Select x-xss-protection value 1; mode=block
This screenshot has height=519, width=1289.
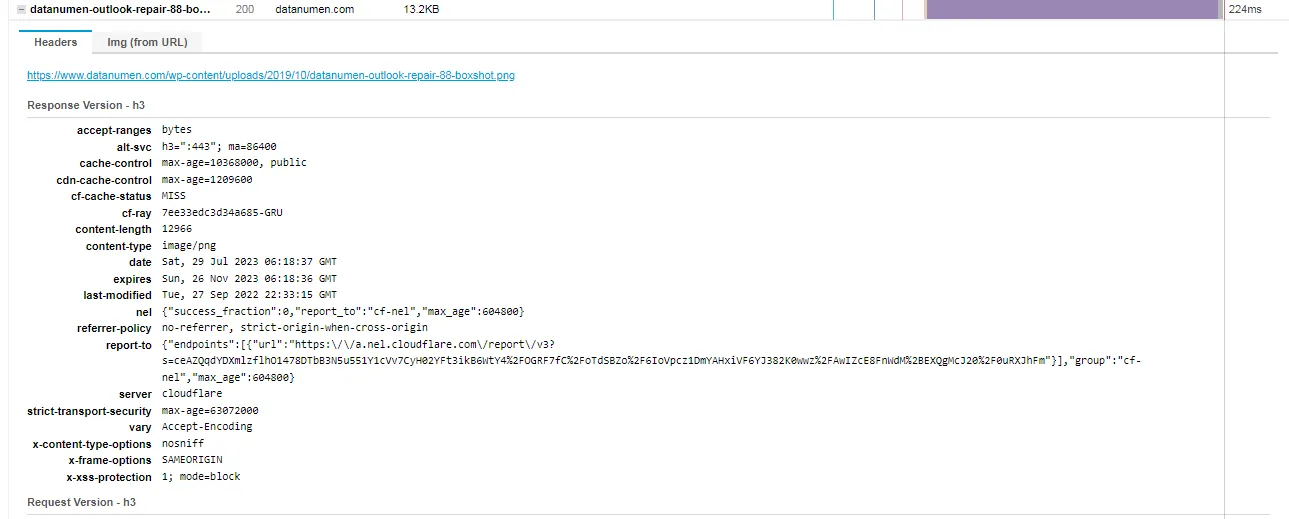tap(201, 477)
